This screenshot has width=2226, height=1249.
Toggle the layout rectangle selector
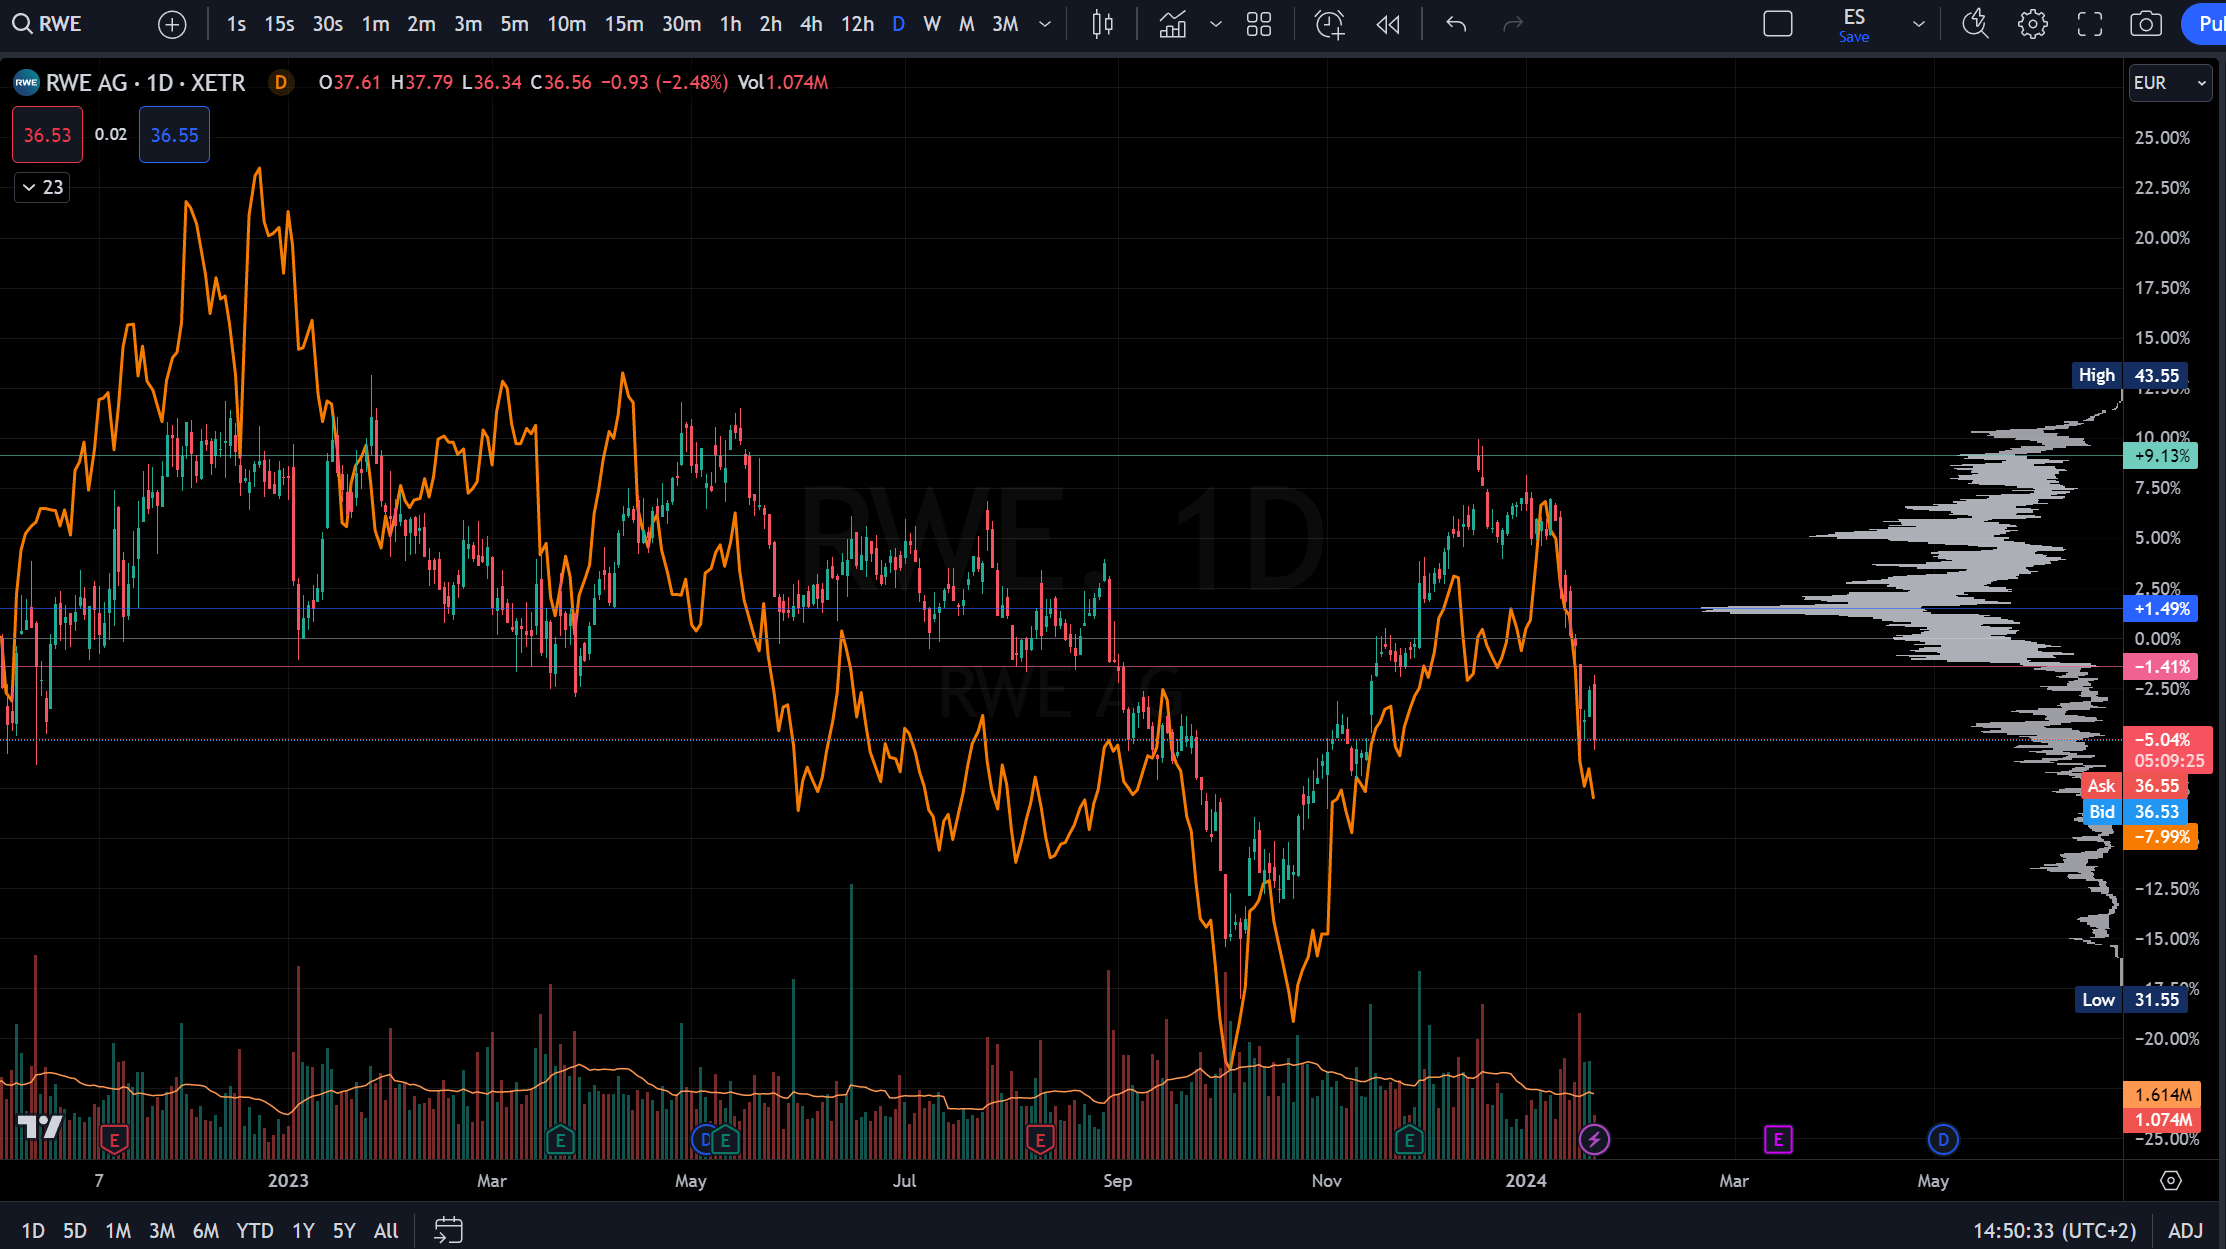(x=1777, y=24)
